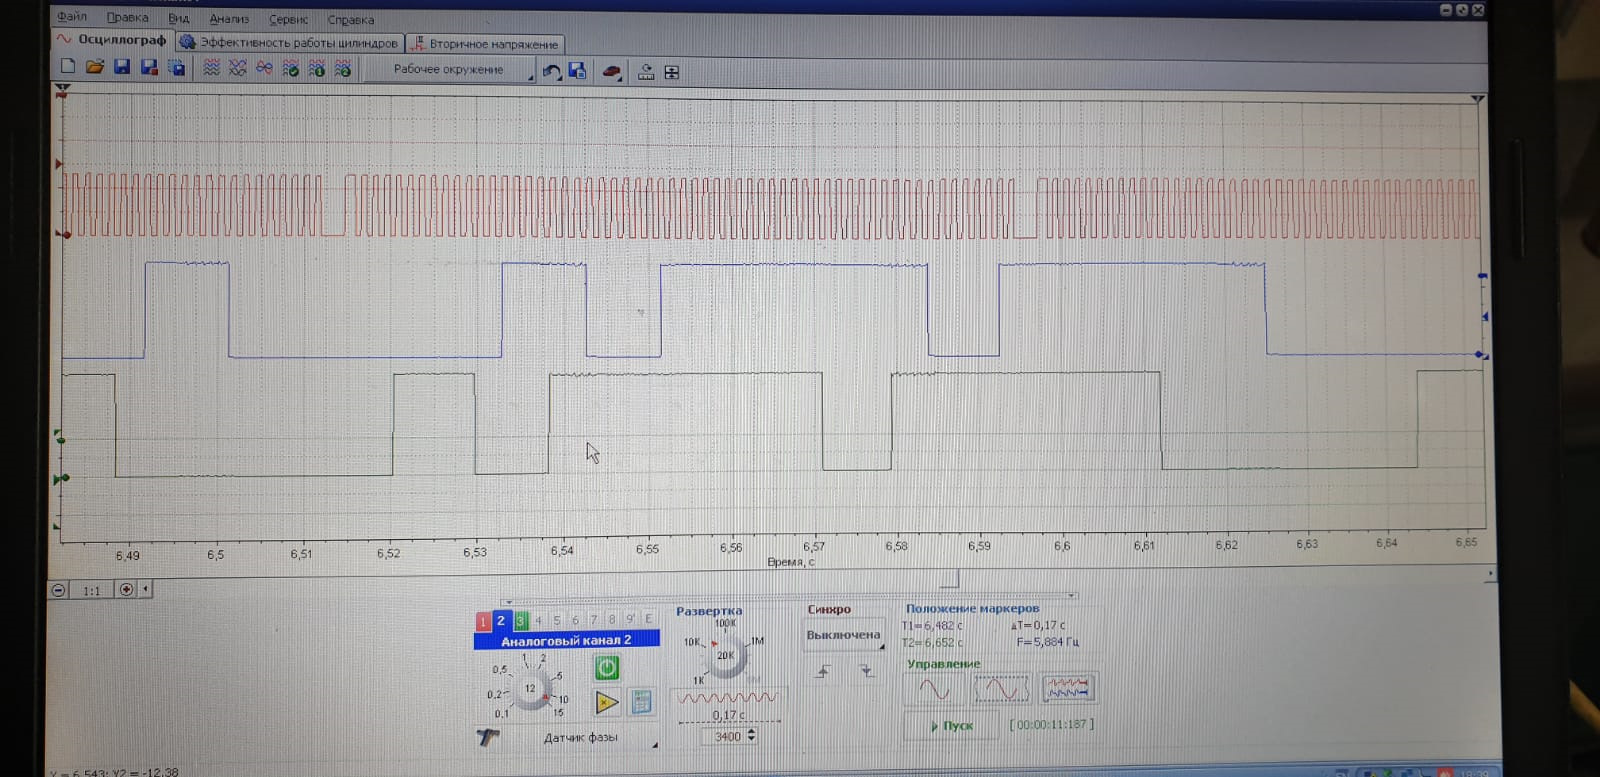The width and height of the screenshot is (1600, 777).
Task: Adjust the Развертка sample rate knob
Action: 725,657
